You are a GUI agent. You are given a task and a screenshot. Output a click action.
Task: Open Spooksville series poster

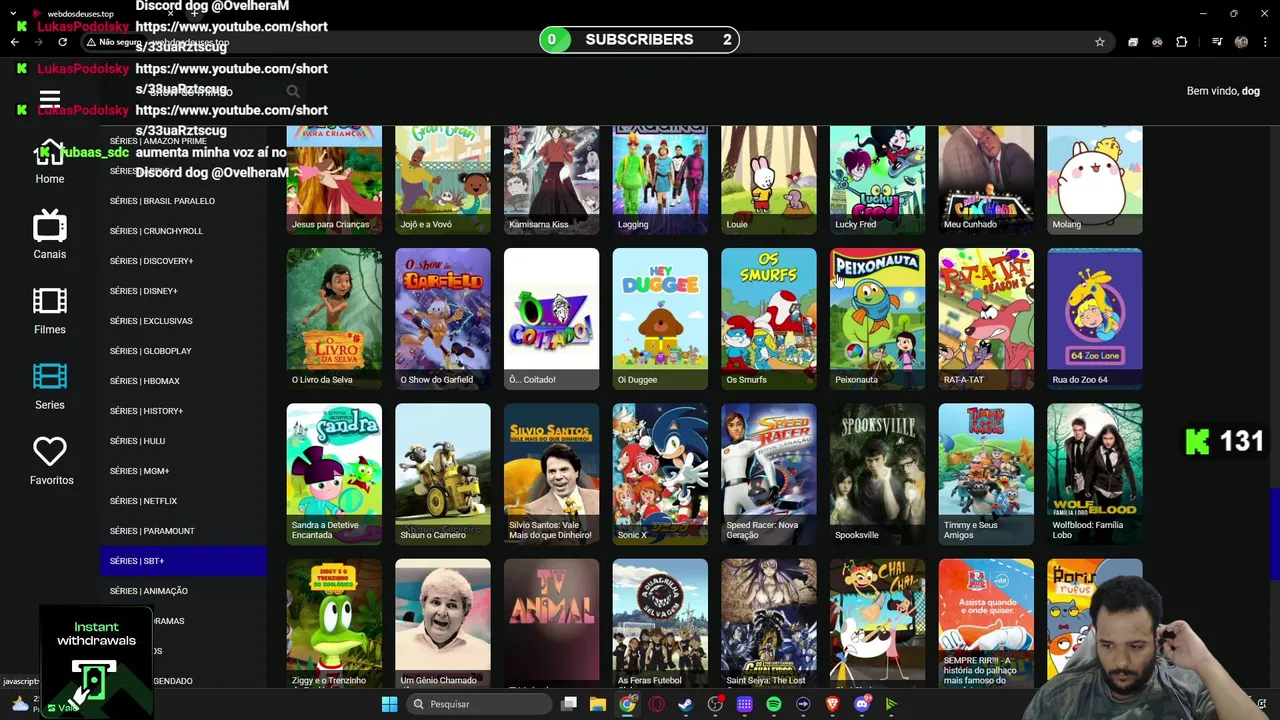coord(877,474)
